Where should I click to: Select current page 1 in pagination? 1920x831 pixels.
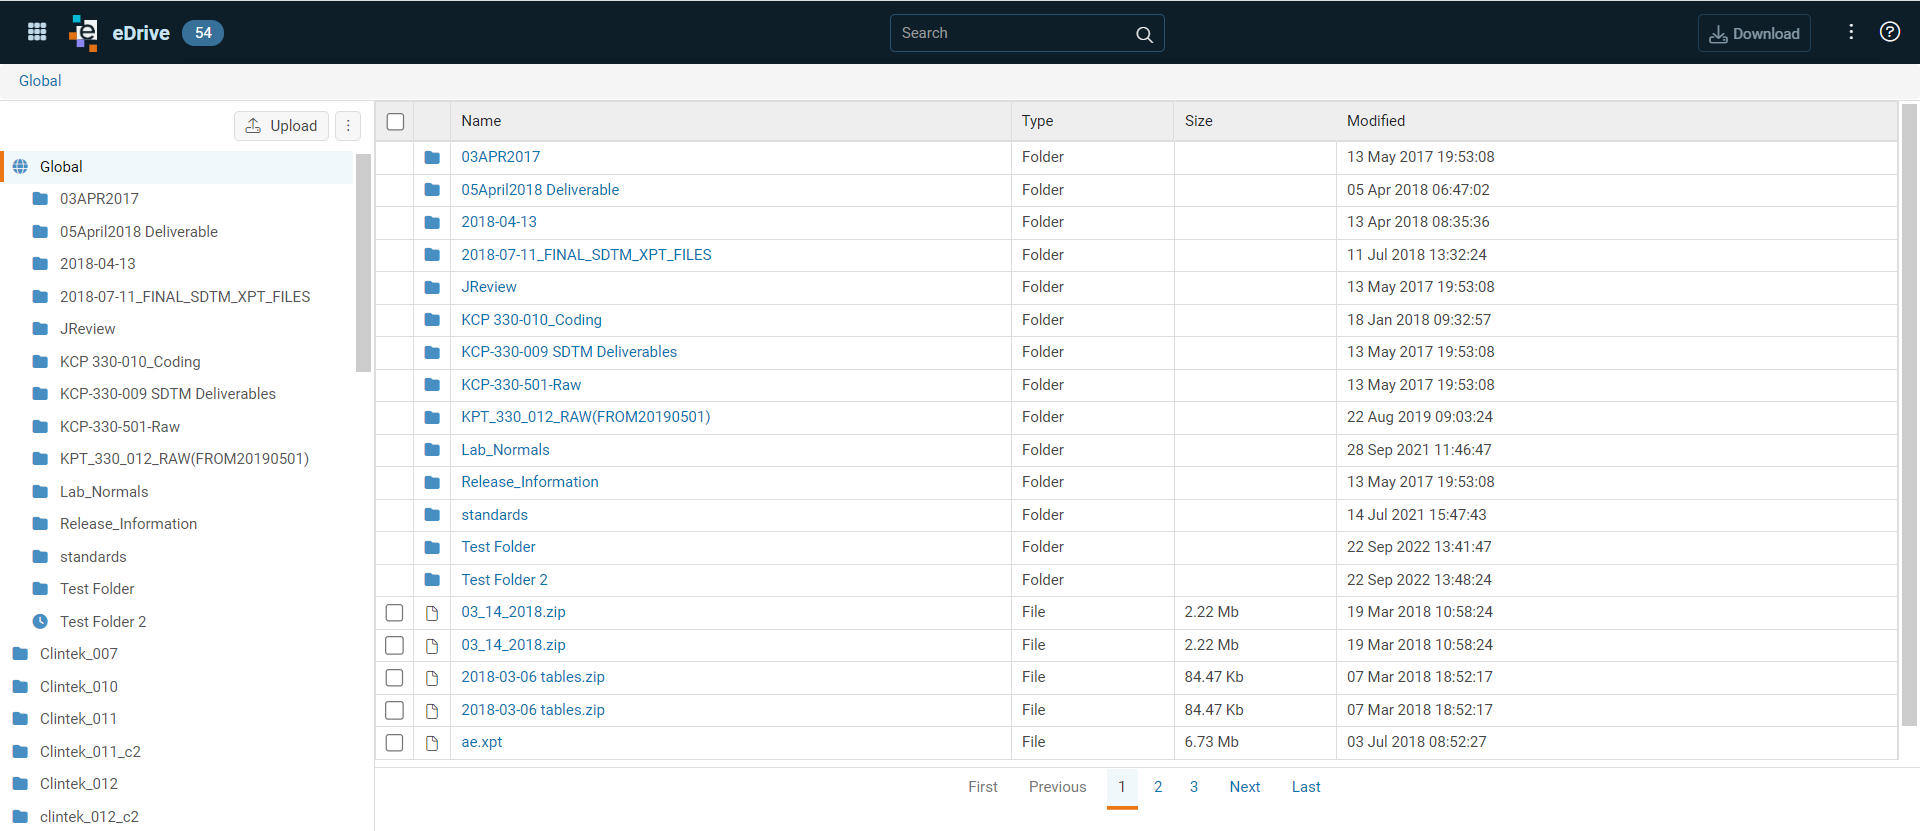[1122, 787]
